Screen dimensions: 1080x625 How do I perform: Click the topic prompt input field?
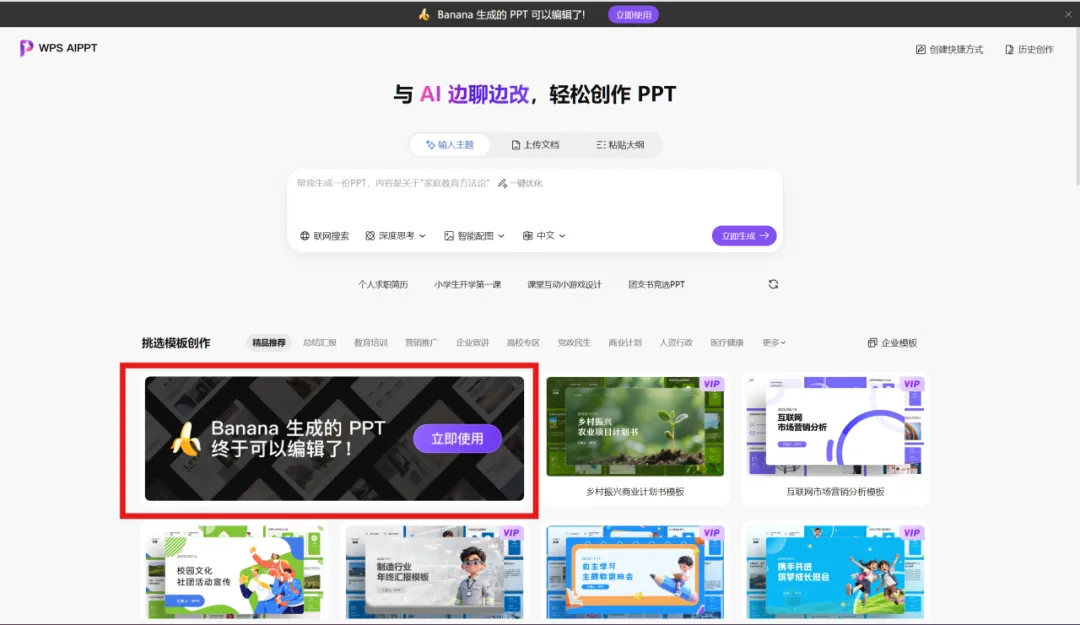534,196
